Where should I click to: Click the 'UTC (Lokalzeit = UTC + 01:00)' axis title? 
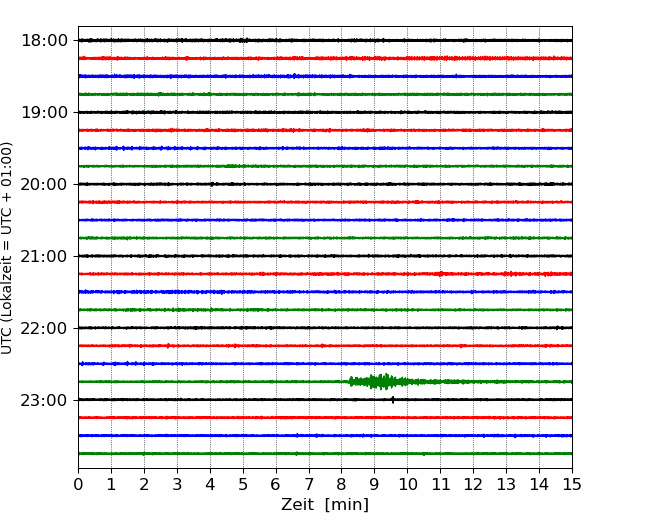click(x=7, y=248)
